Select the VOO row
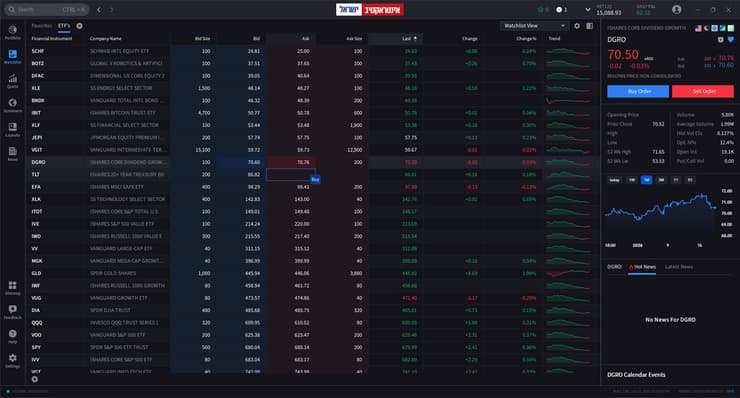 pos(312,335)
